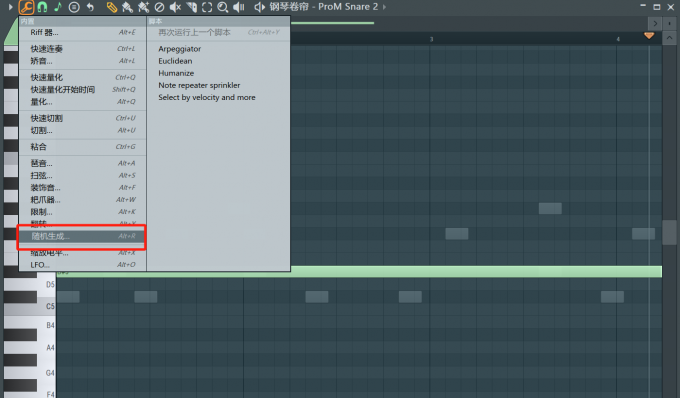Open the wrench Tools menu icon
This screenshot has height=398, width=680.
tap(26, 7)
